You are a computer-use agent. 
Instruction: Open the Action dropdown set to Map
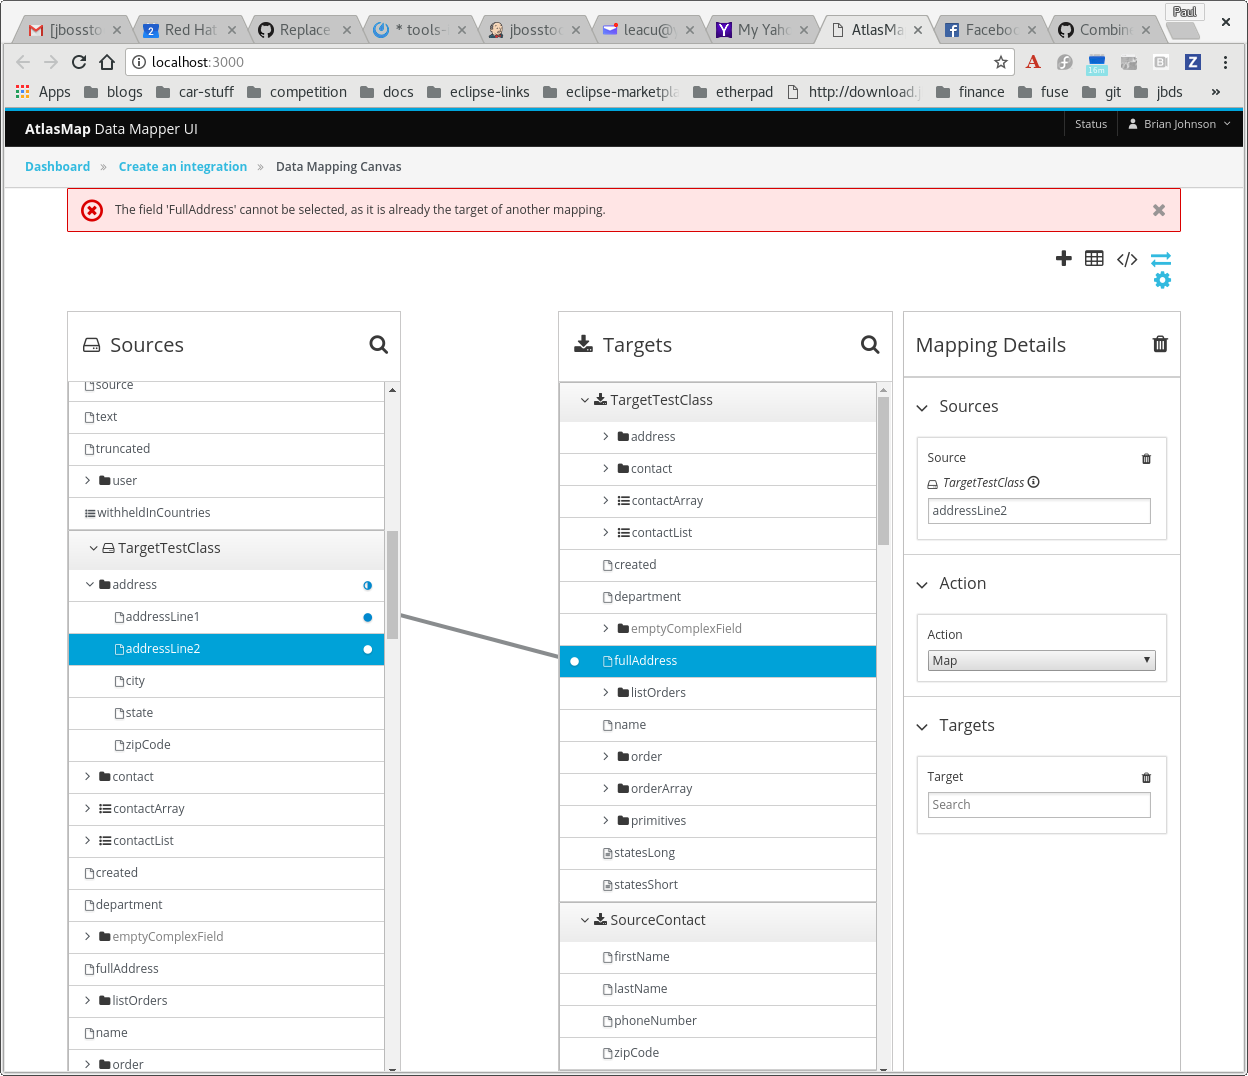[x=1041, y=660]
